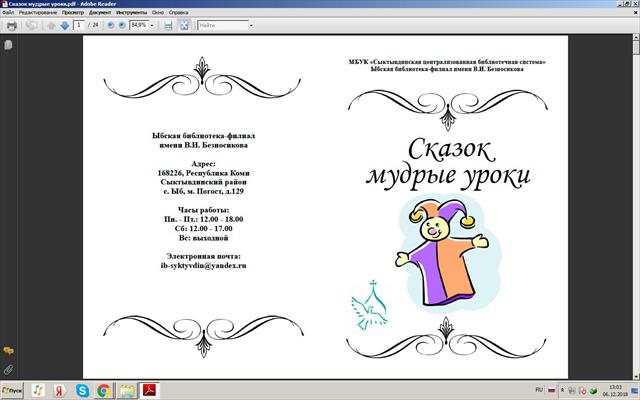
Task: Open the Просмотр menu
Action: coord(72,13)
